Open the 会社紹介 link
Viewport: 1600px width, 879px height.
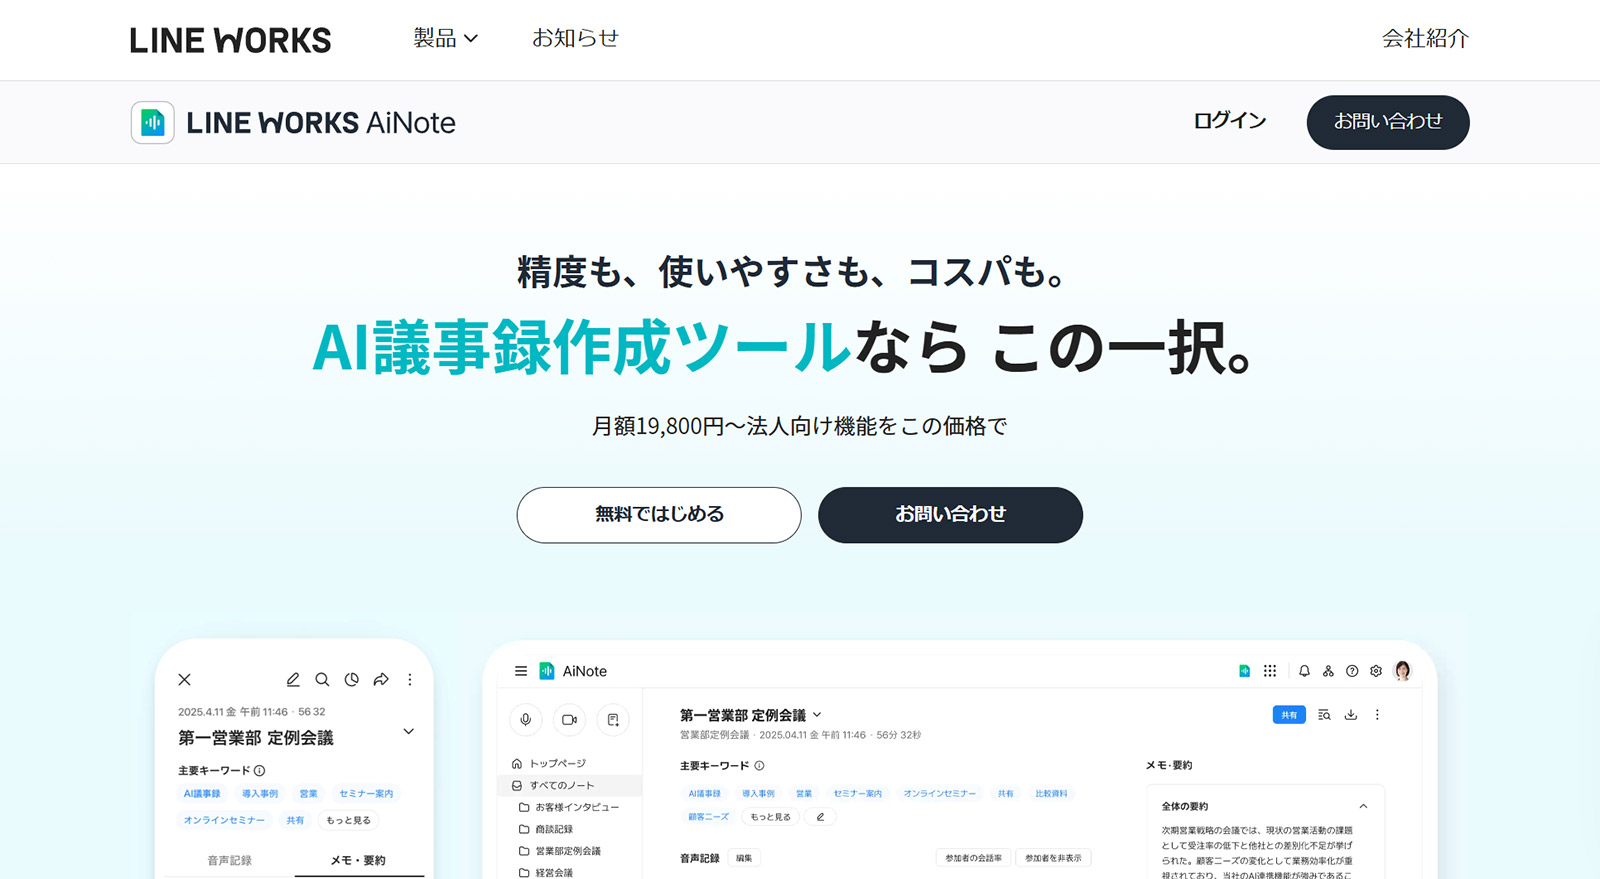(1425, 38)
